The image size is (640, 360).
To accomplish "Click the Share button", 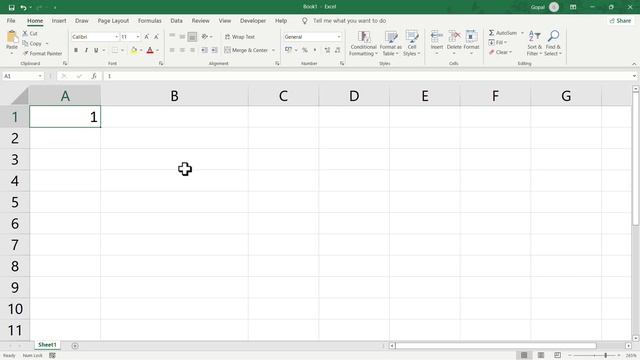I will click(620, 20).
